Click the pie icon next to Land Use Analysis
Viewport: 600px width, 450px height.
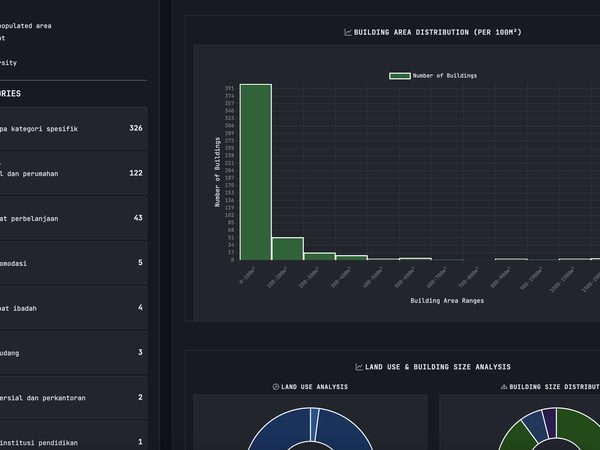click(276, 387)
